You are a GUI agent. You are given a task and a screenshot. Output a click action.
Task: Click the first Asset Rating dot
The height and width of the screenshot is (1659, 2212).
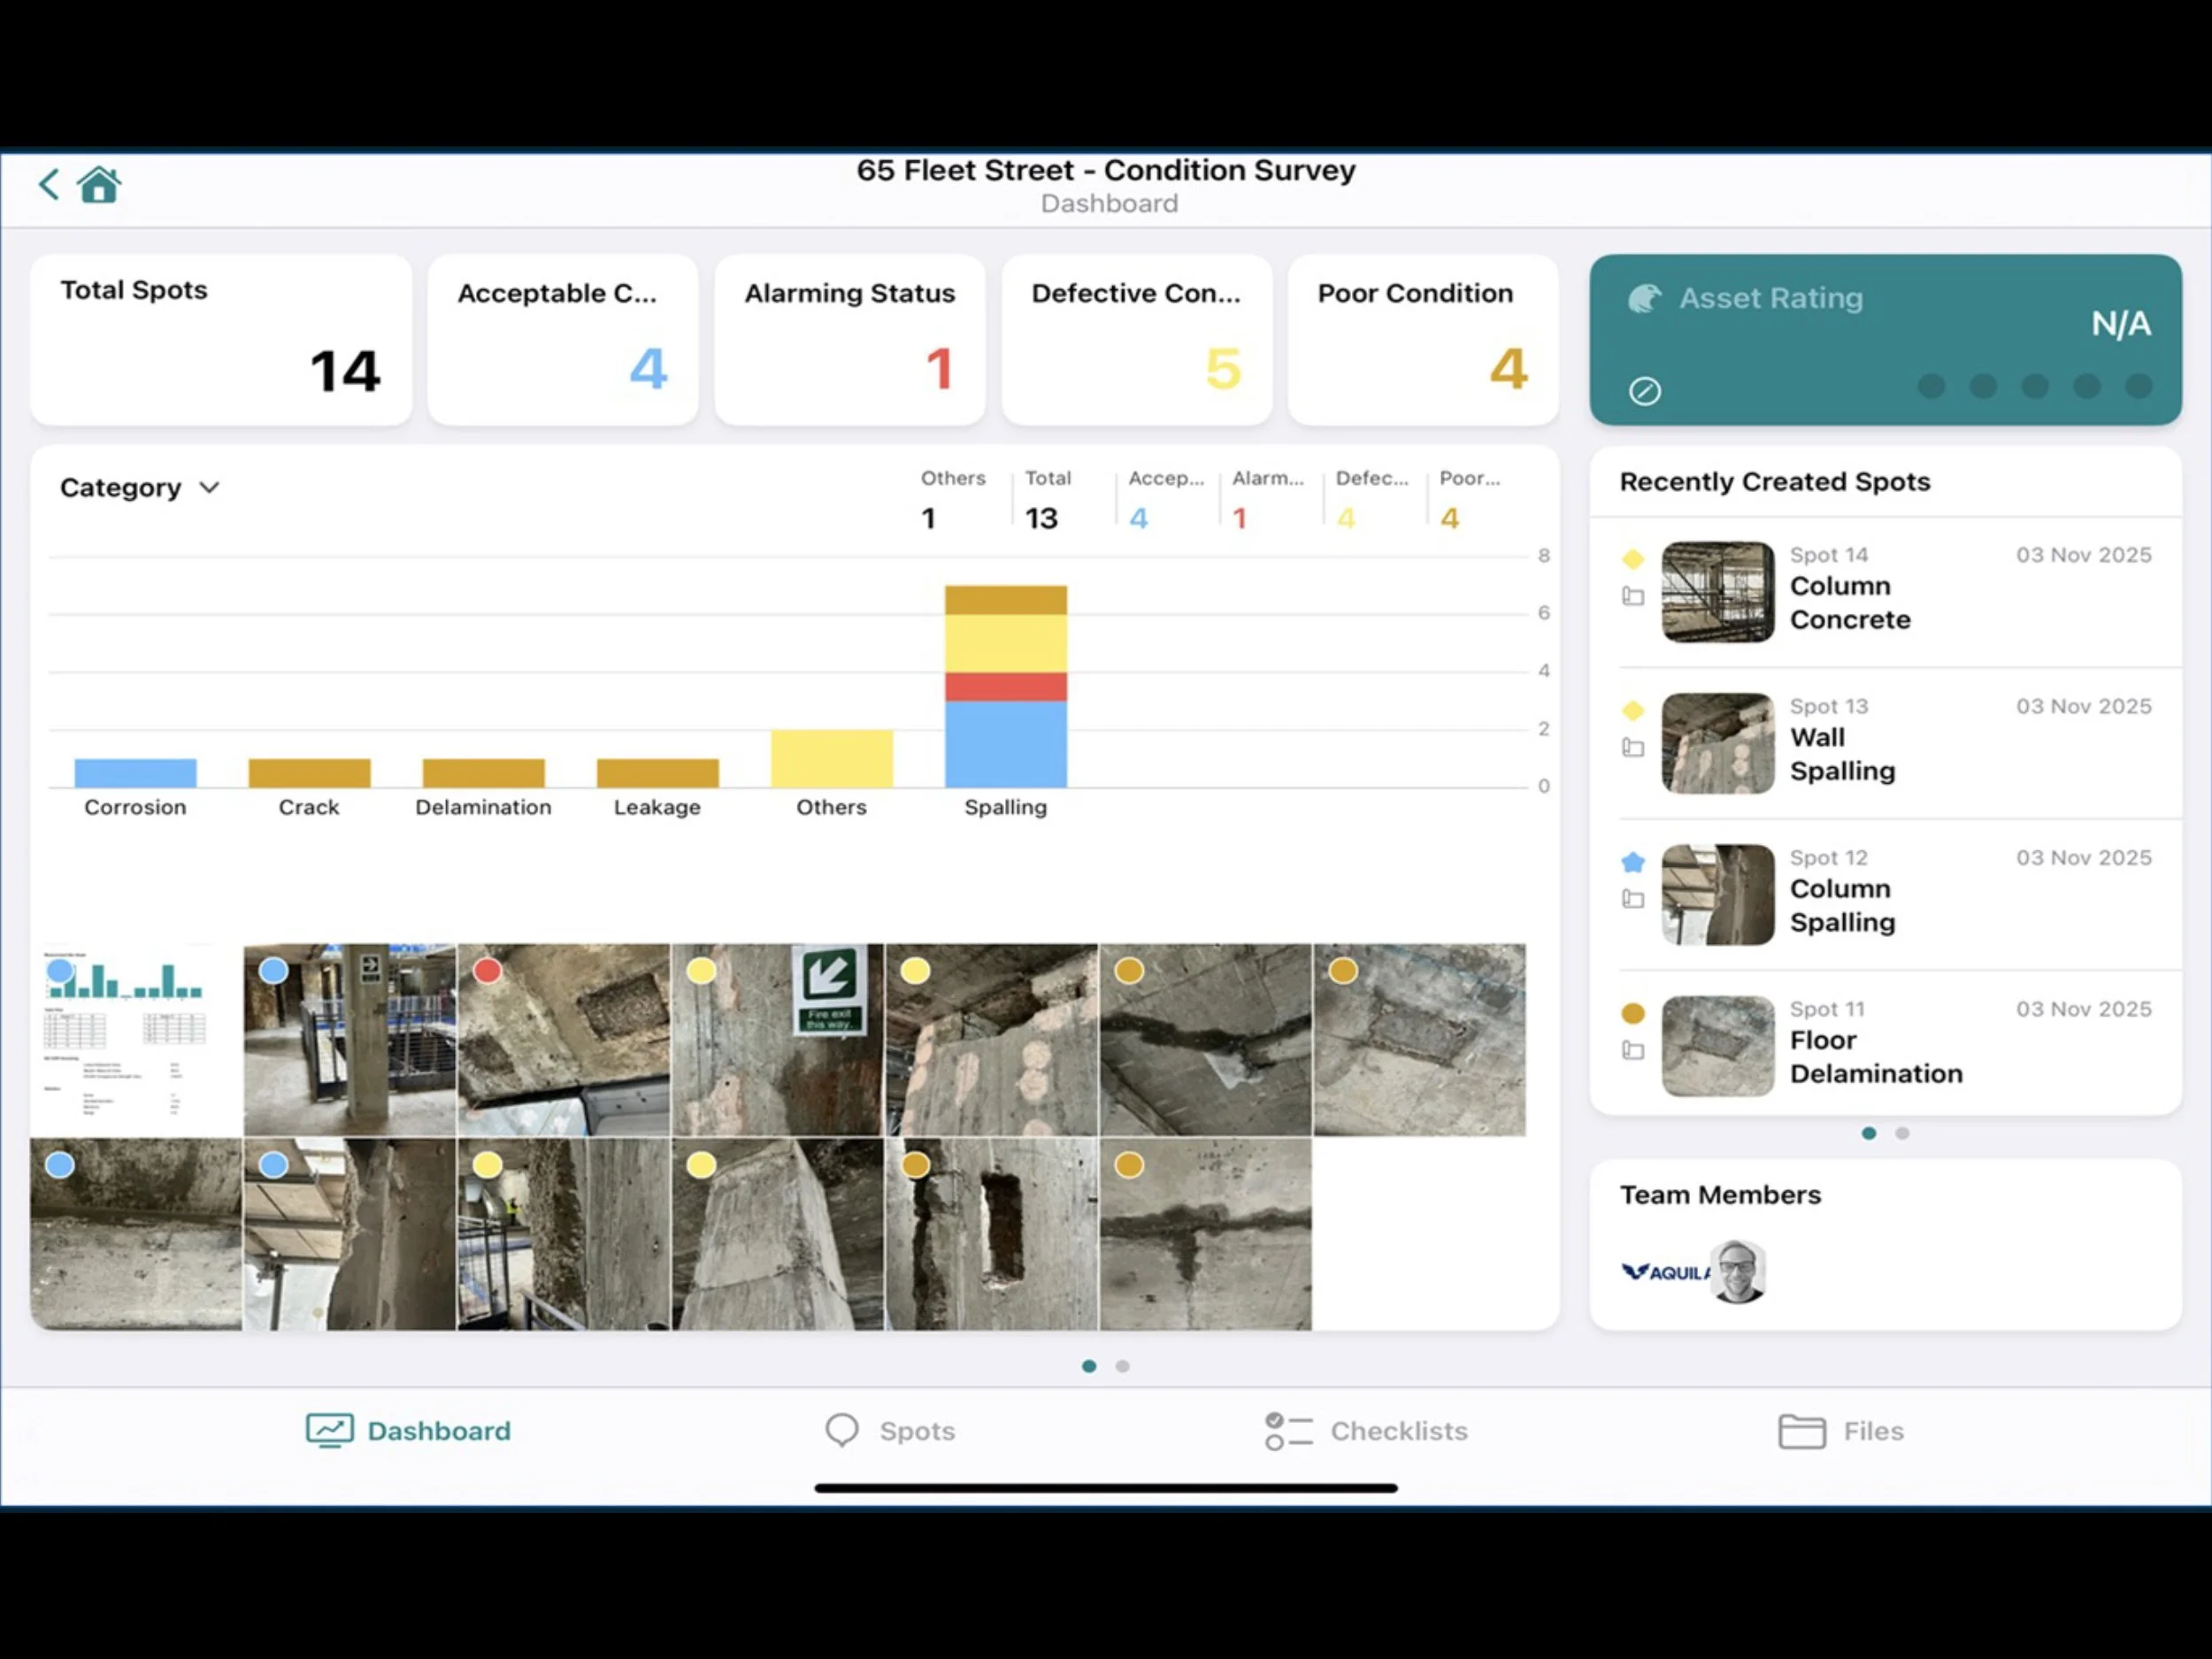coord(1931,386)
